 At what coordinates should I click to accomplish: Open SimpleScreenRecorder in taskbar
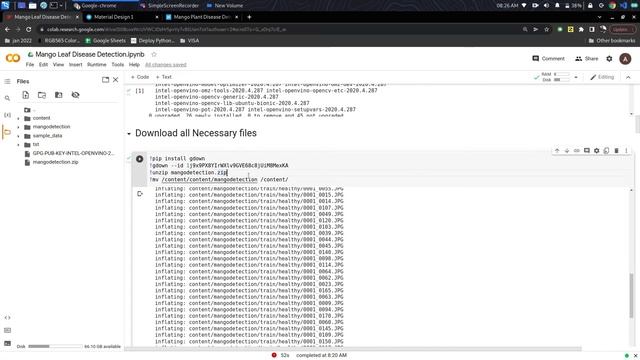point(169,6)
